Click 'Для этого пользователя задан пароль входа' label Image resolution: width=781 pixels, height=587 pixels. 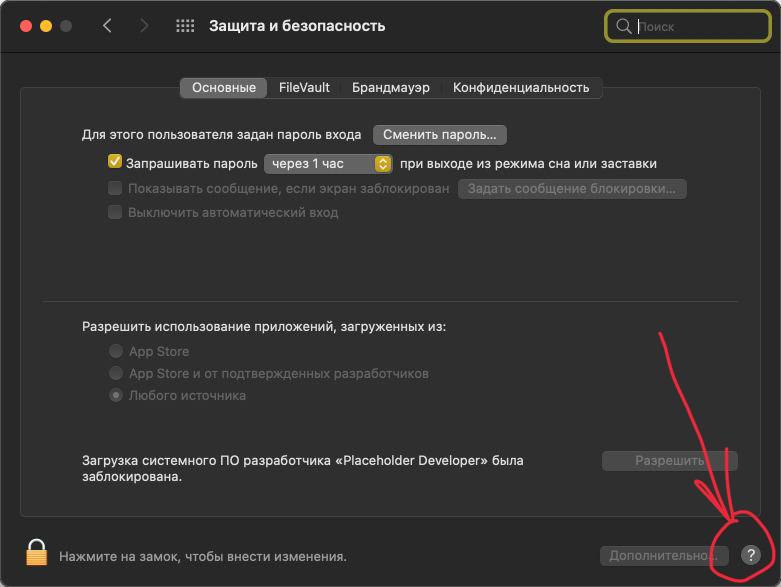(221, 135)
